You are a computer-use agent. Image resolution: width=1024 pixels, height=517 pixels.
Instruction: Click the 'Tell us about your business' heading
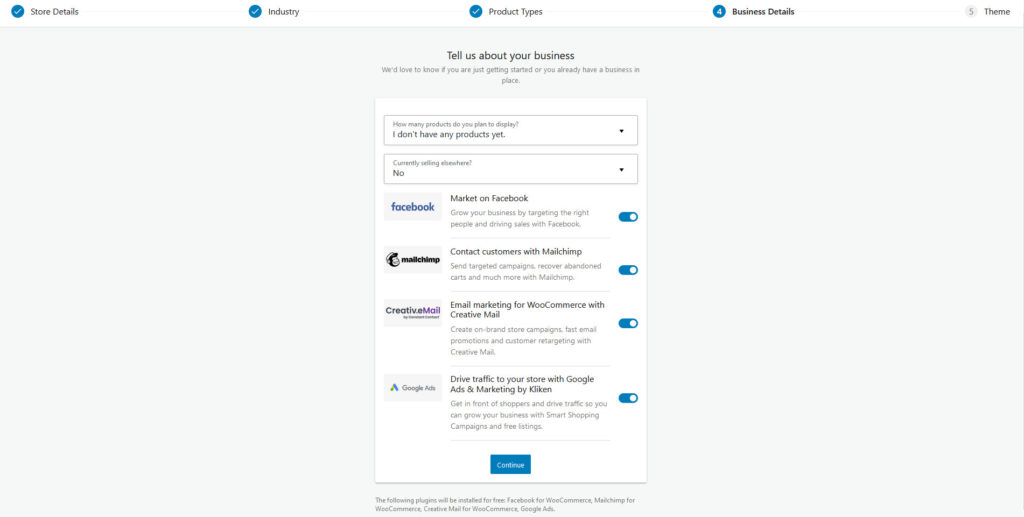511,55
